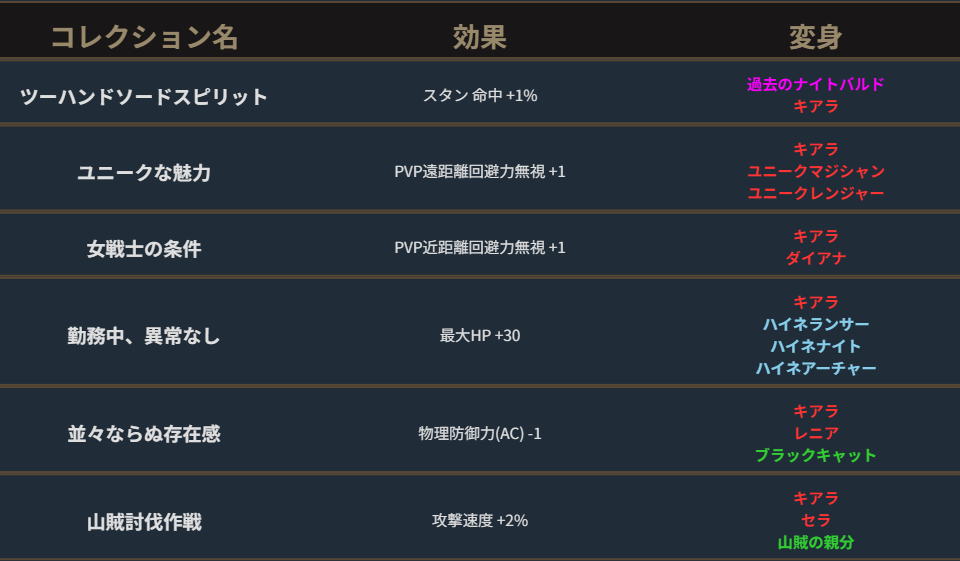Click the ダイアナ transformation name
960x561 pixels.
pos(815,258)
